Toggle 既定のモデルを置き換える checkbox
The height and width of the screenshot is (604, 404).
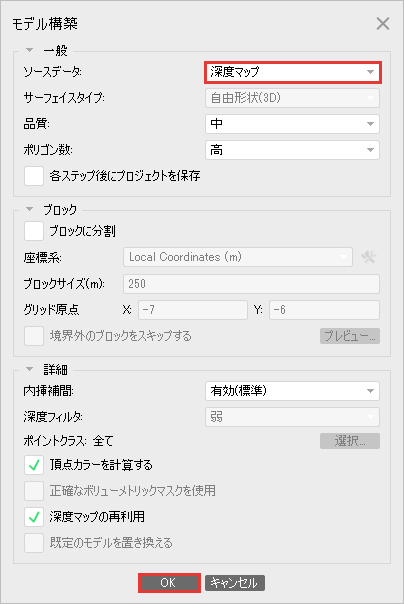click(x=34, y=543)
